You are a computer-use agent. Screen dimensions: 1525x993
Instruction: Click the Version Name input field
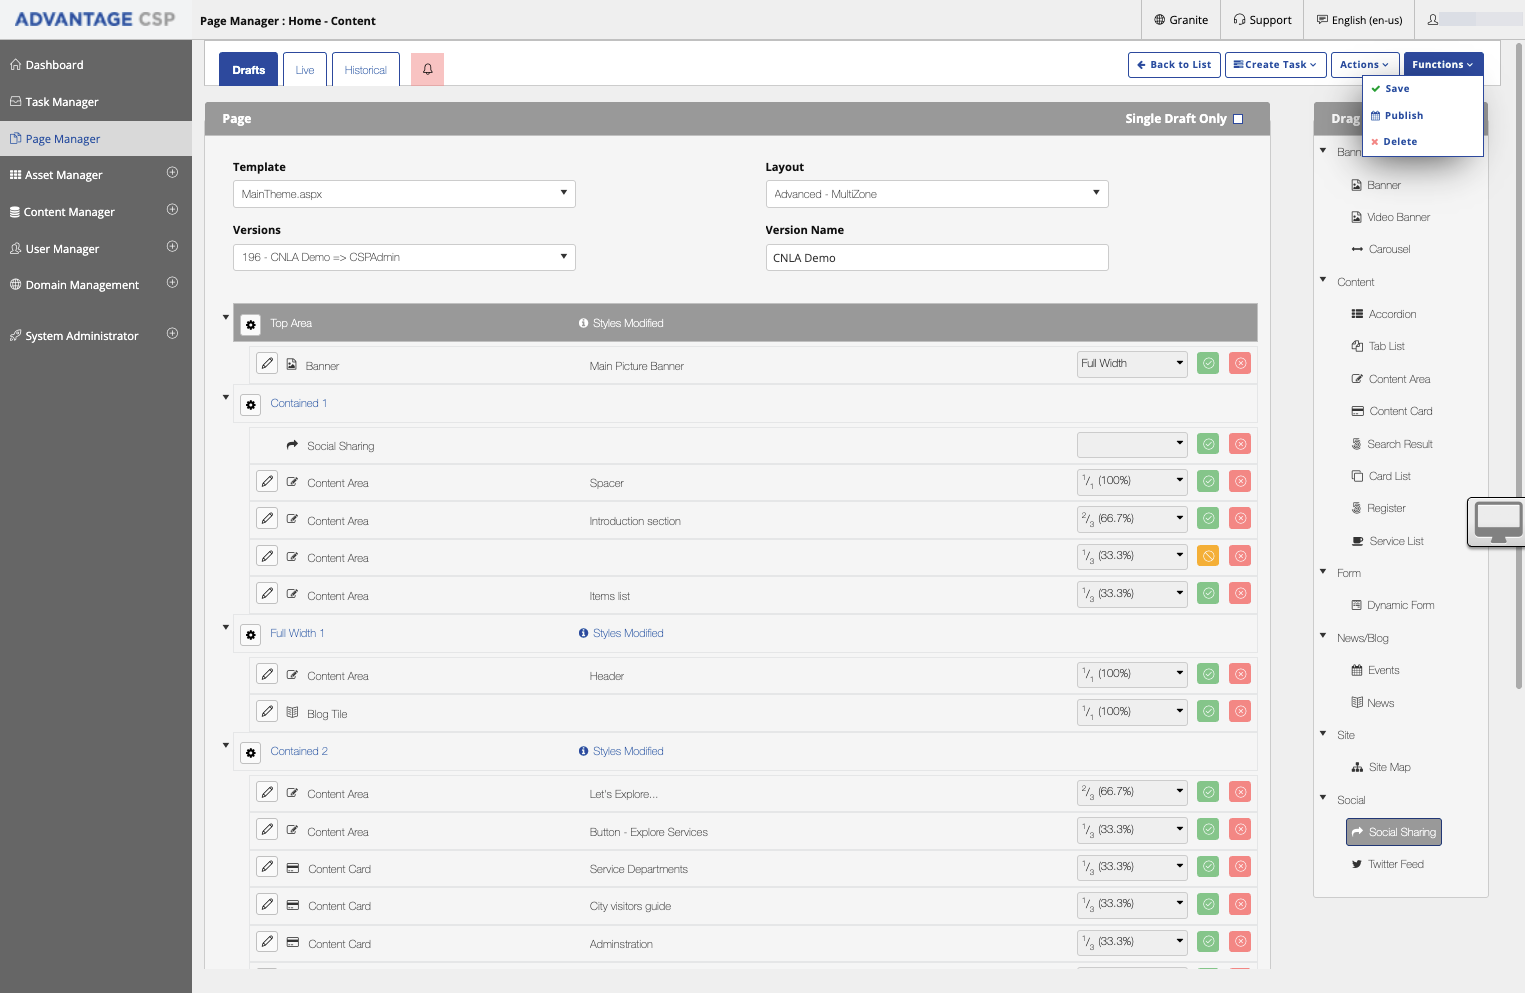(x=937, y=257)
